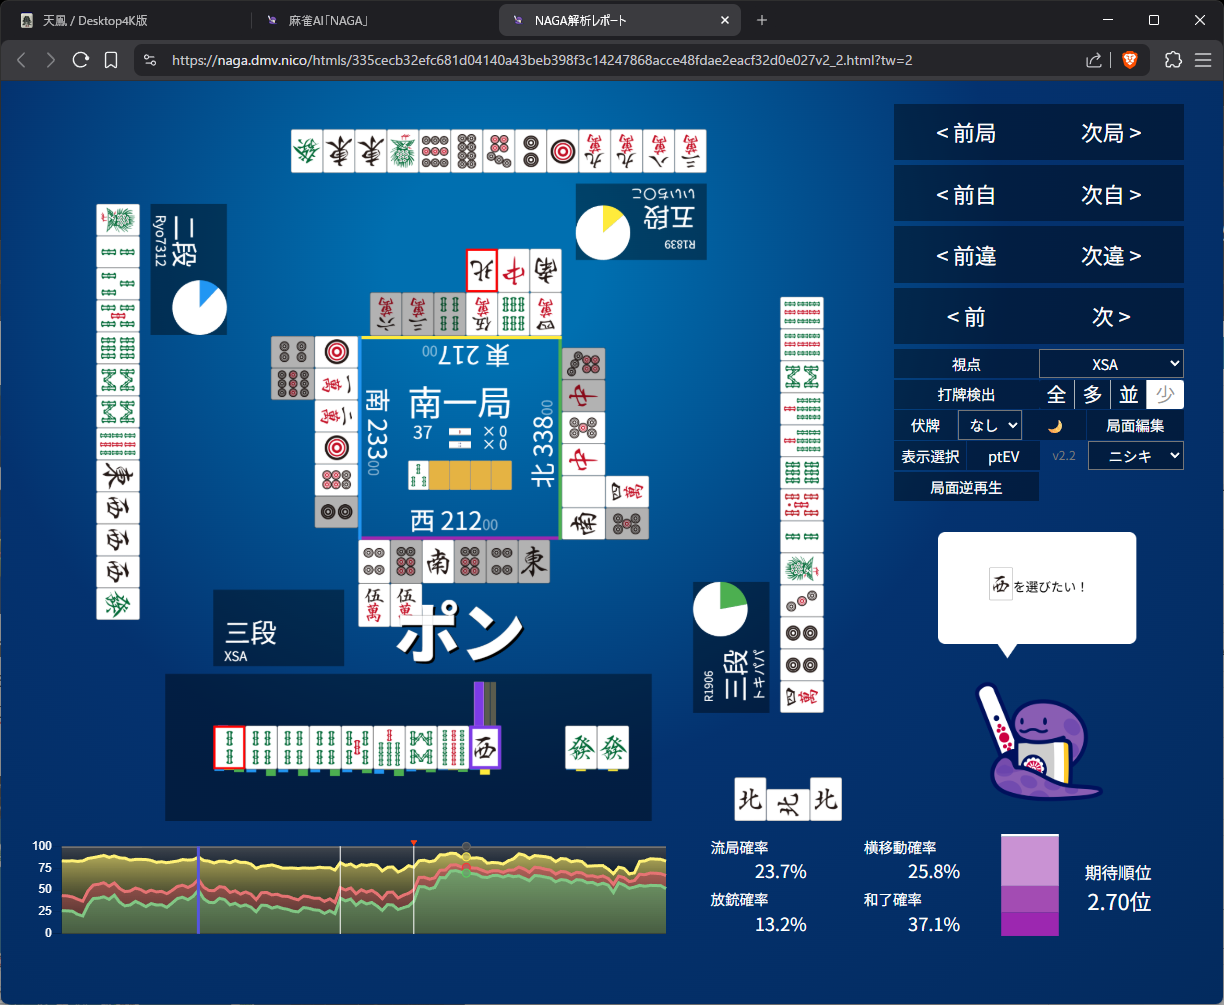Screen dimensions: 1224x1005
Task: Click the bookmark icon beside address bar
Action: [111, 60]
